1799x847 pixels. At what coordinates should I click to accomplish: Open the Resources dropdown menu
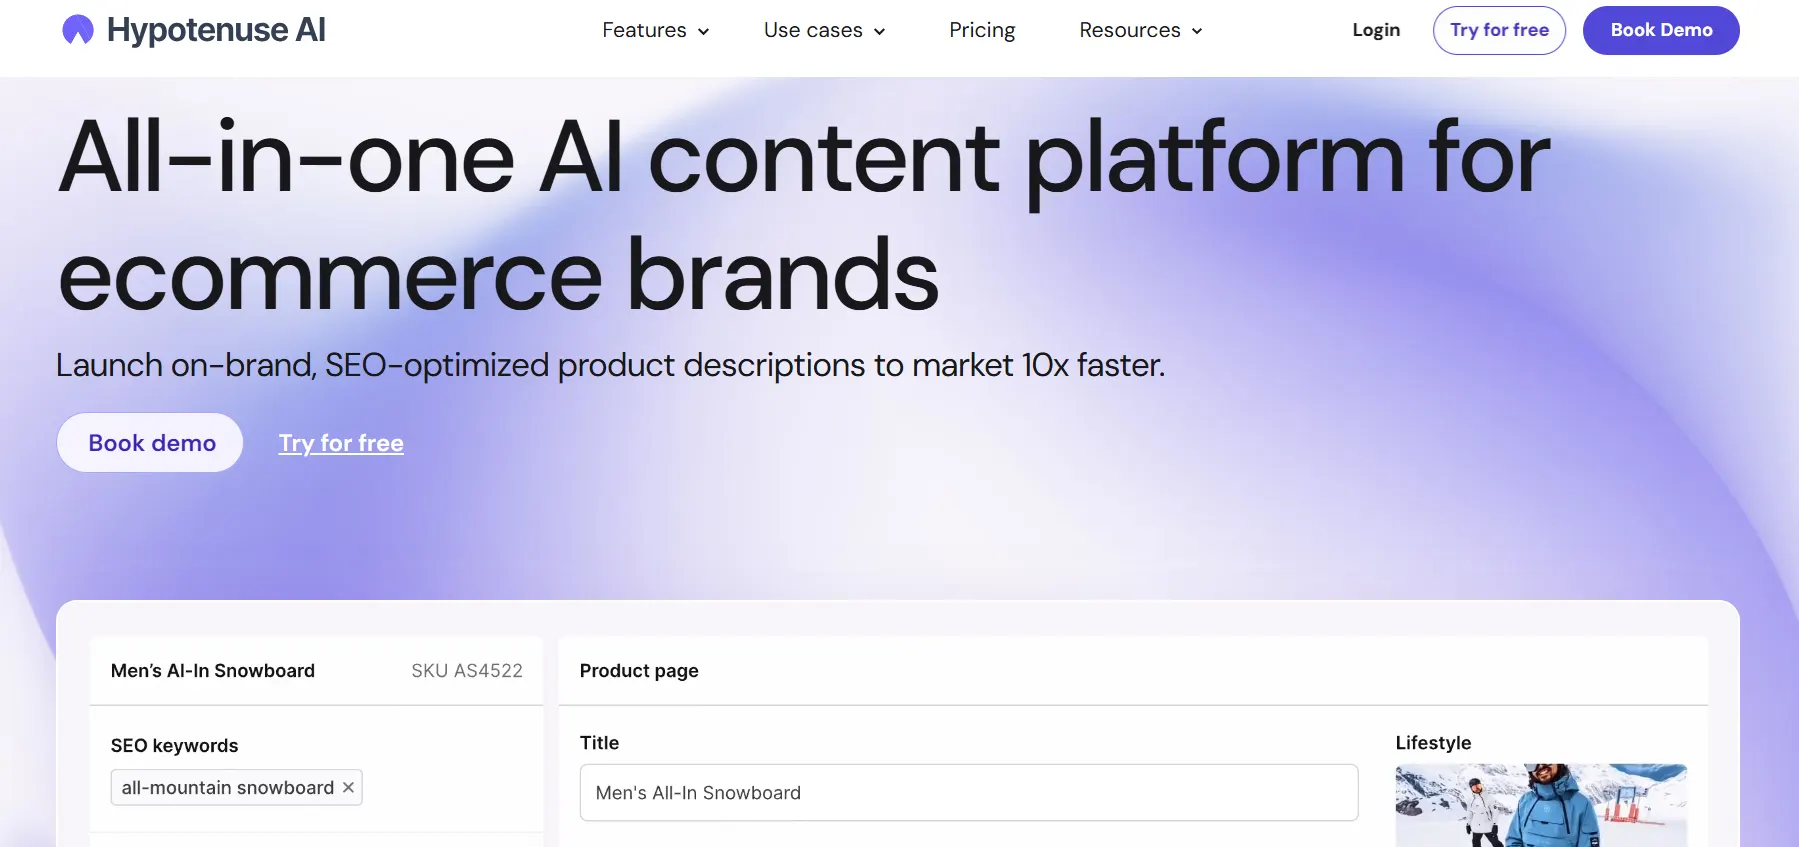click(1140, 30)
